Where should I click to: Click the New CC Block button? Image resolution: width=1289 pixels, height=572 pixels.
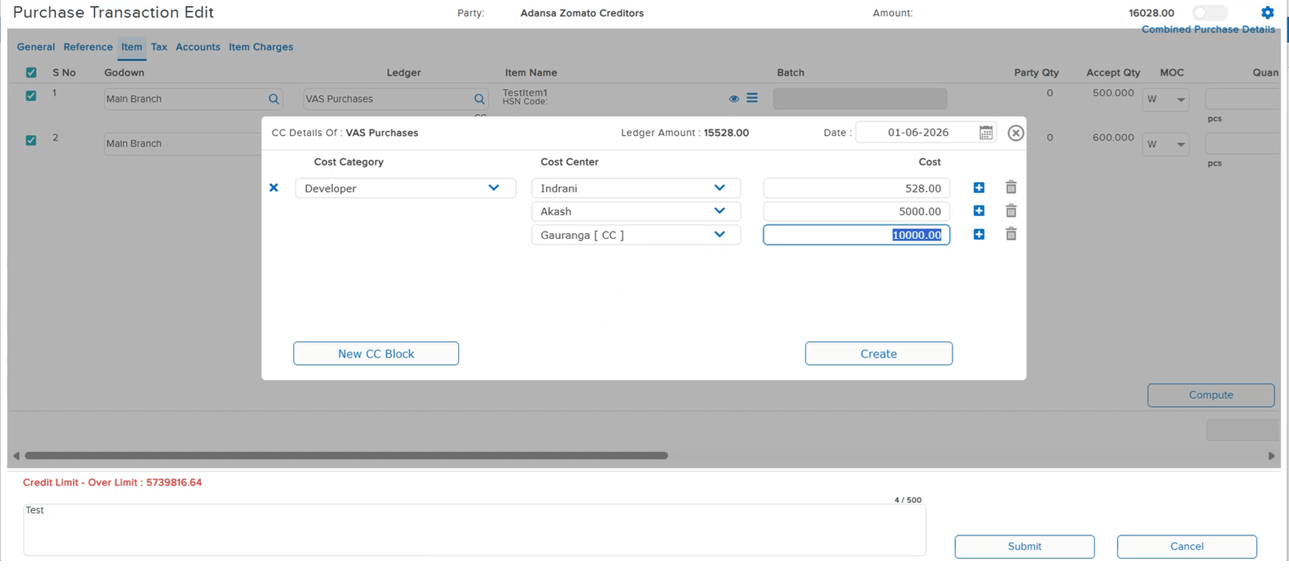tap(376, 353)
